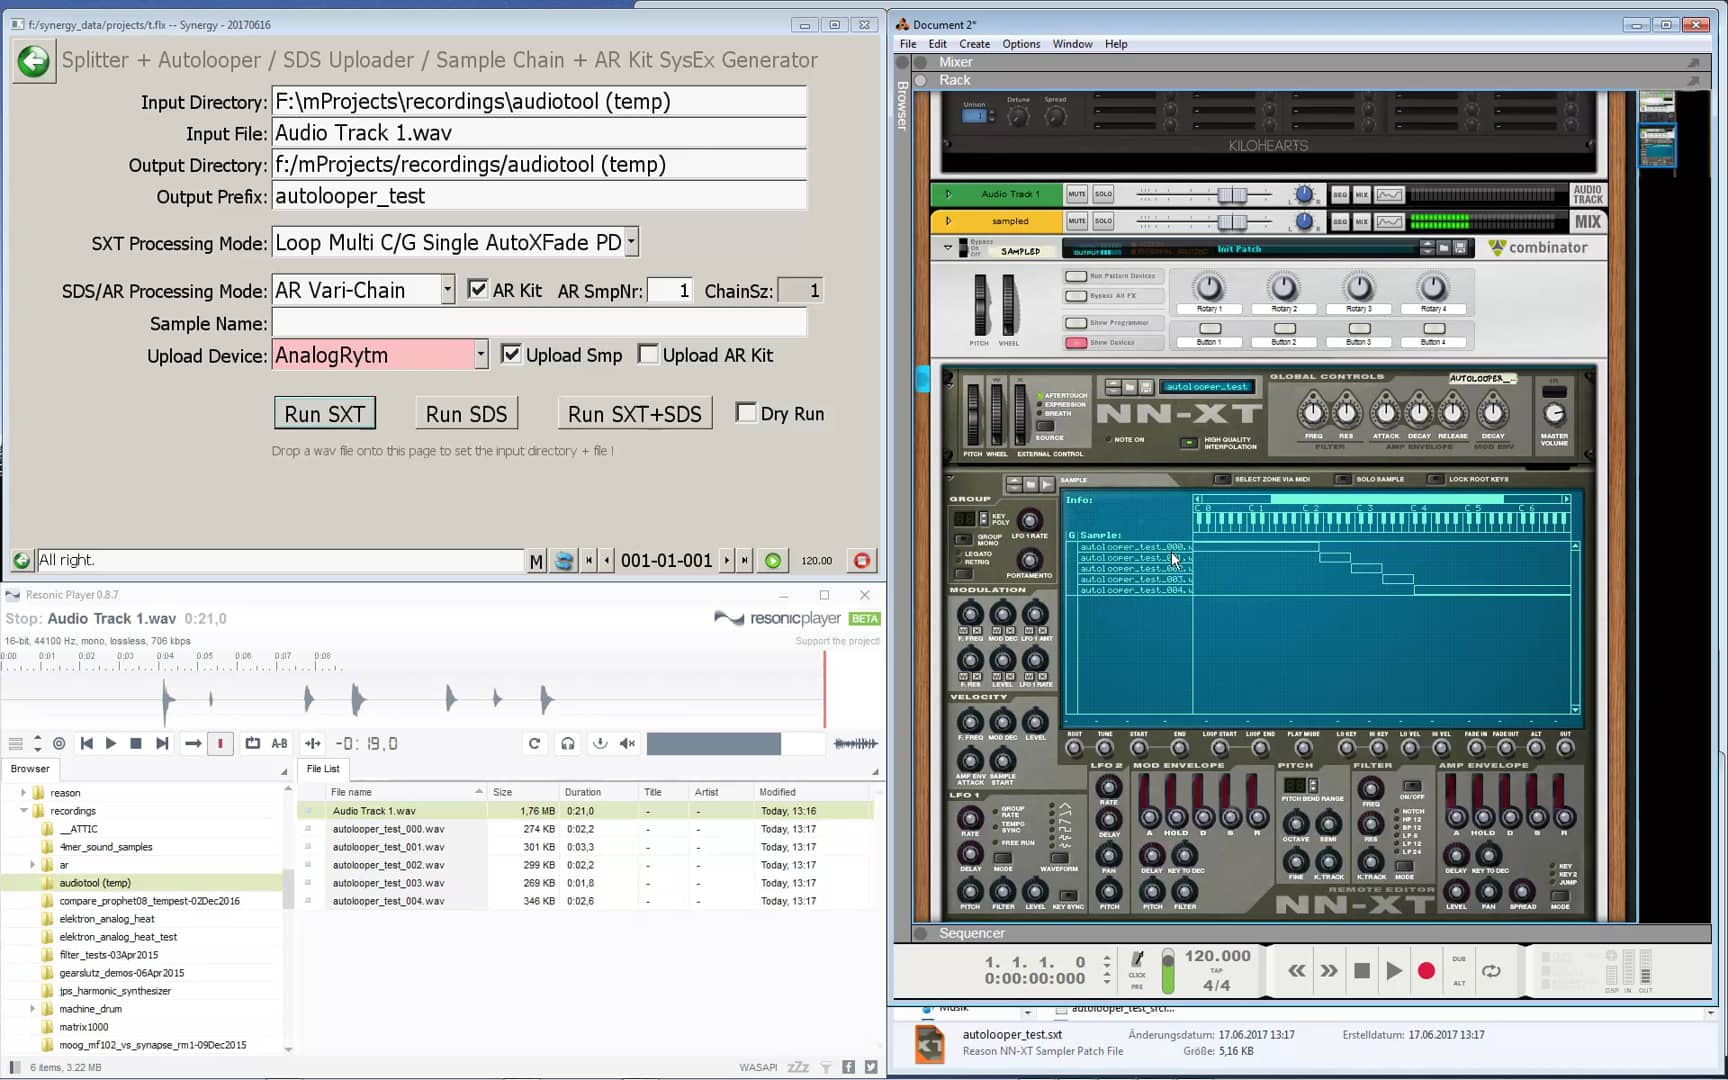
Task: Click the Run SDS button
Action: pos(466,414)
